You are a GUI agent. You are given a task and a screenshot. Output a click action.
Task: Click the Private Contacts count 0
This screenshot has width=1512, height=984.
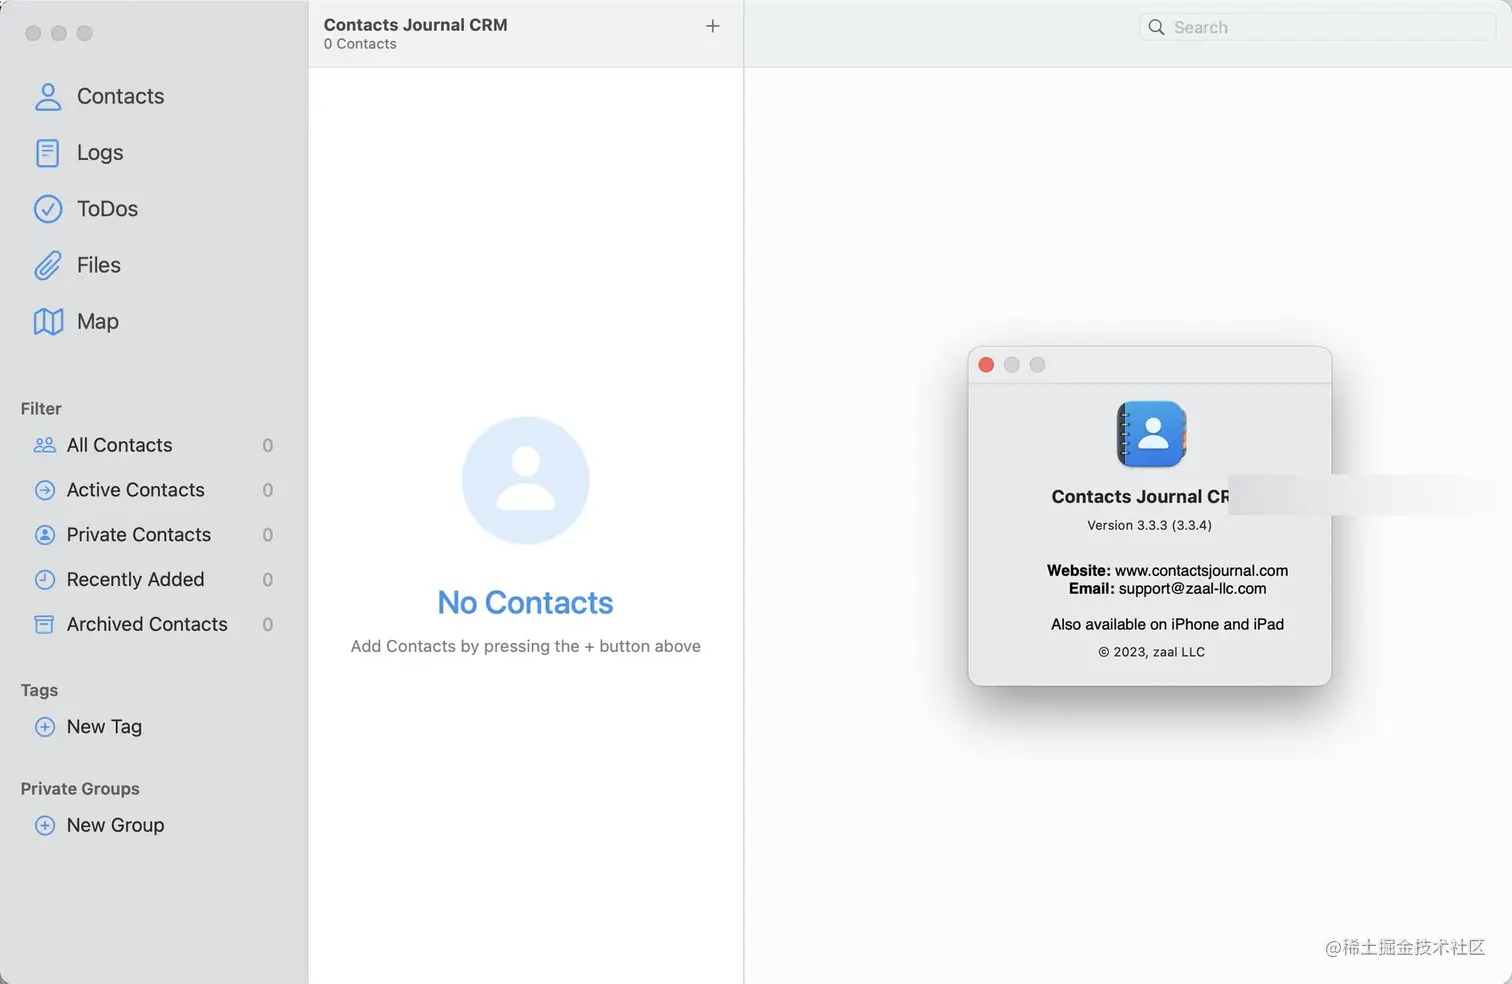(x=268, y=535)
